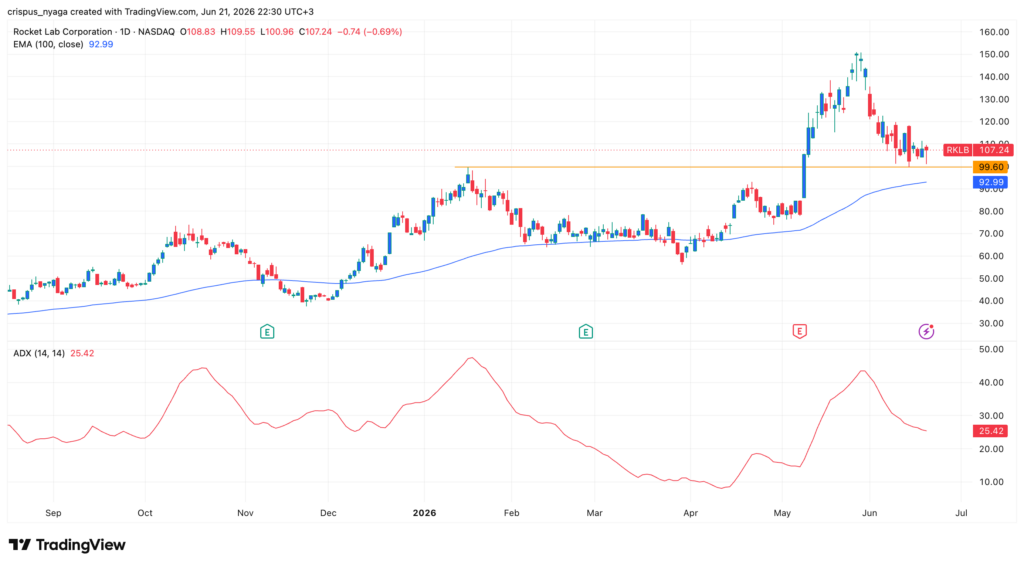Click the 2026 label on time axis
Viewport: 1024px width, 567px height.
[x=424, y=513]
